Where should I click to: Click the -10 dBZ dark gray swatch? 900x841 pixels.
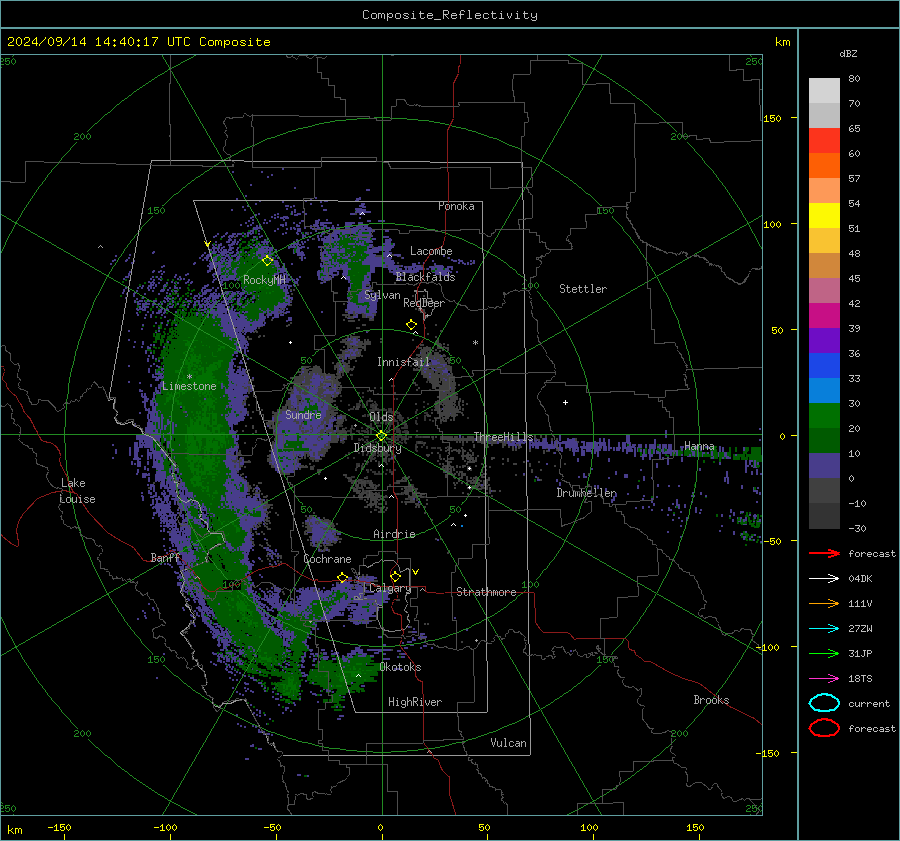tap(824, 516)
